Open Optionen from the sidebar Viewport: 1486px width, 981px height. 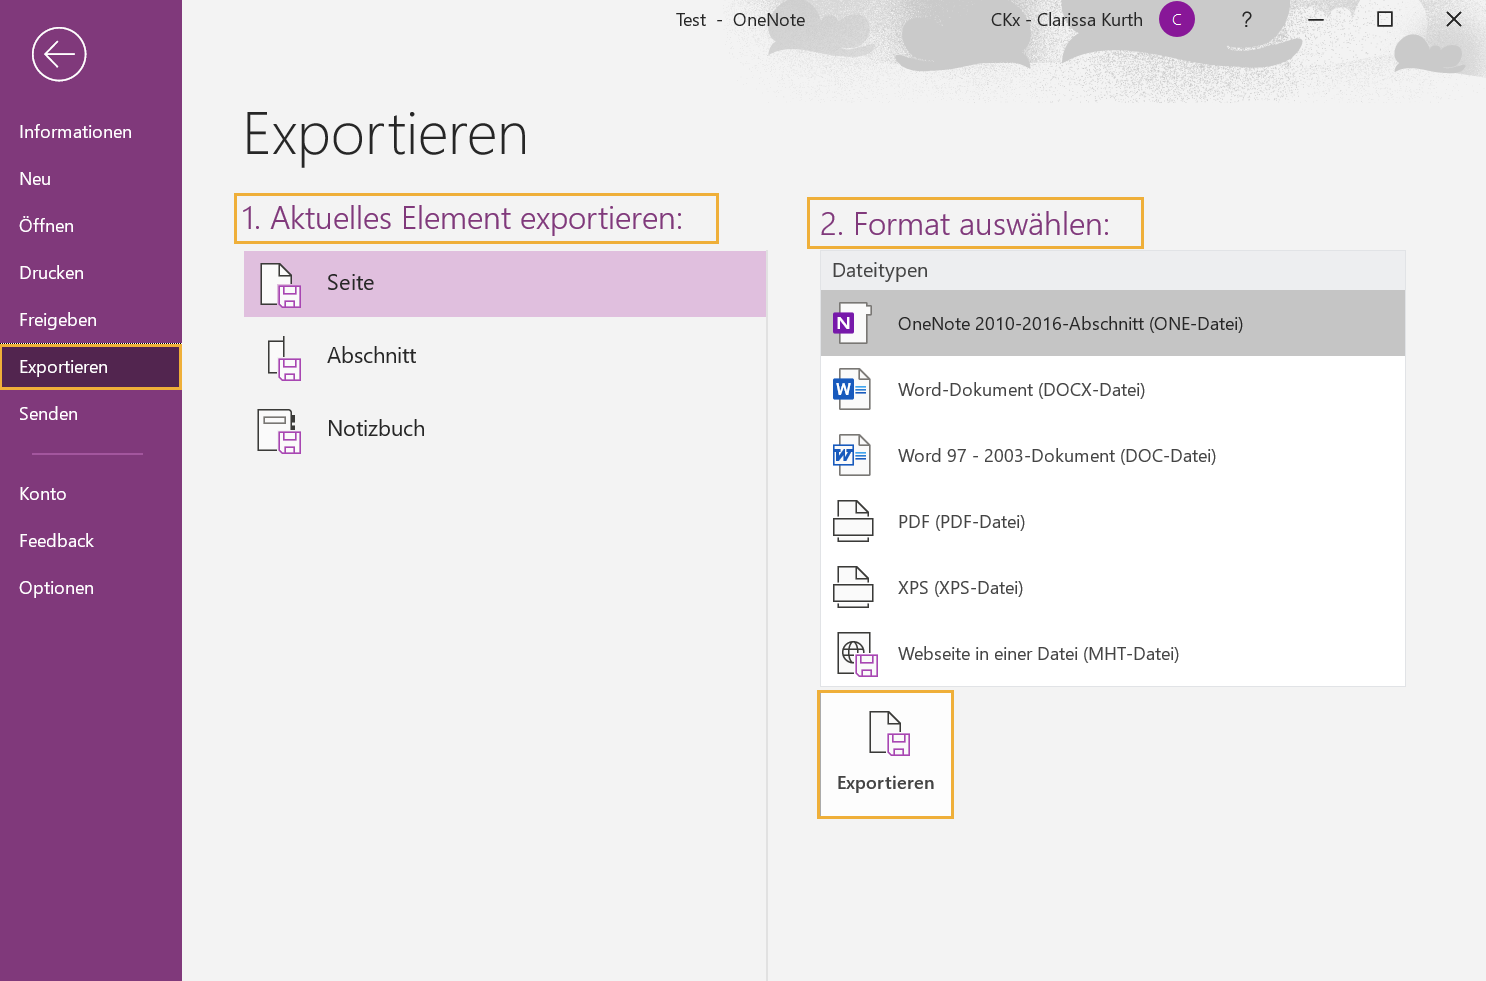pos(56,587)
